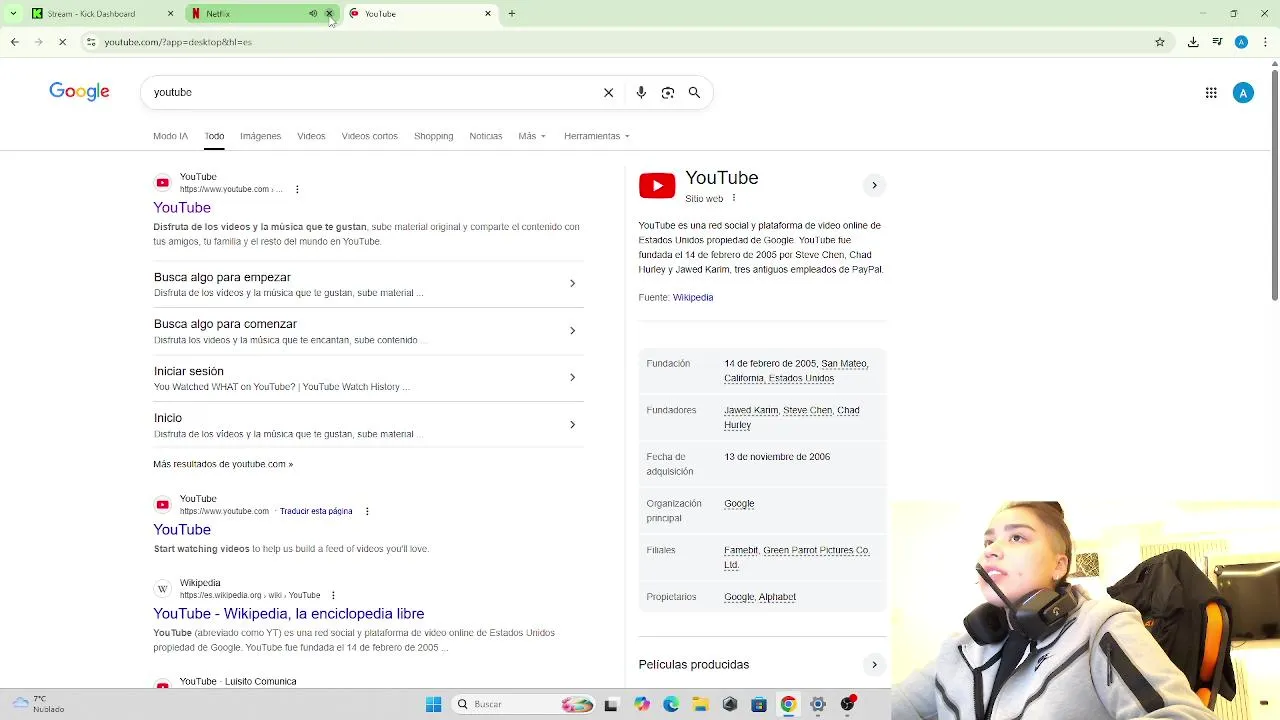This screenshot has width=1280, height=720.
Task: Stop loading the page
Action: 62,42
